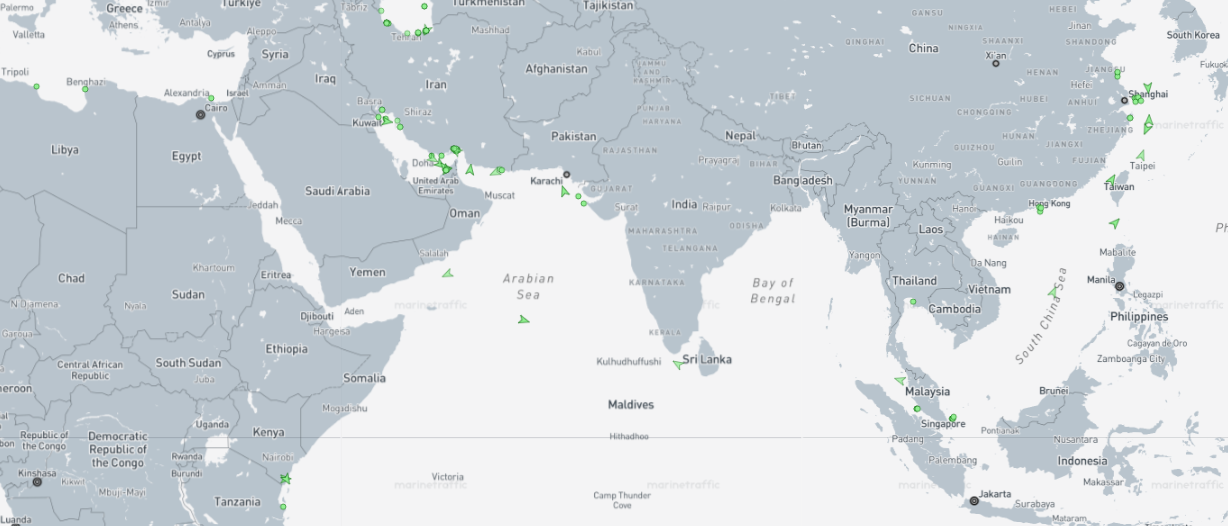Screen dimensions: 1228x526
Task: Click the Shanghai port circle marker
Action: (x=1125, y=100)
